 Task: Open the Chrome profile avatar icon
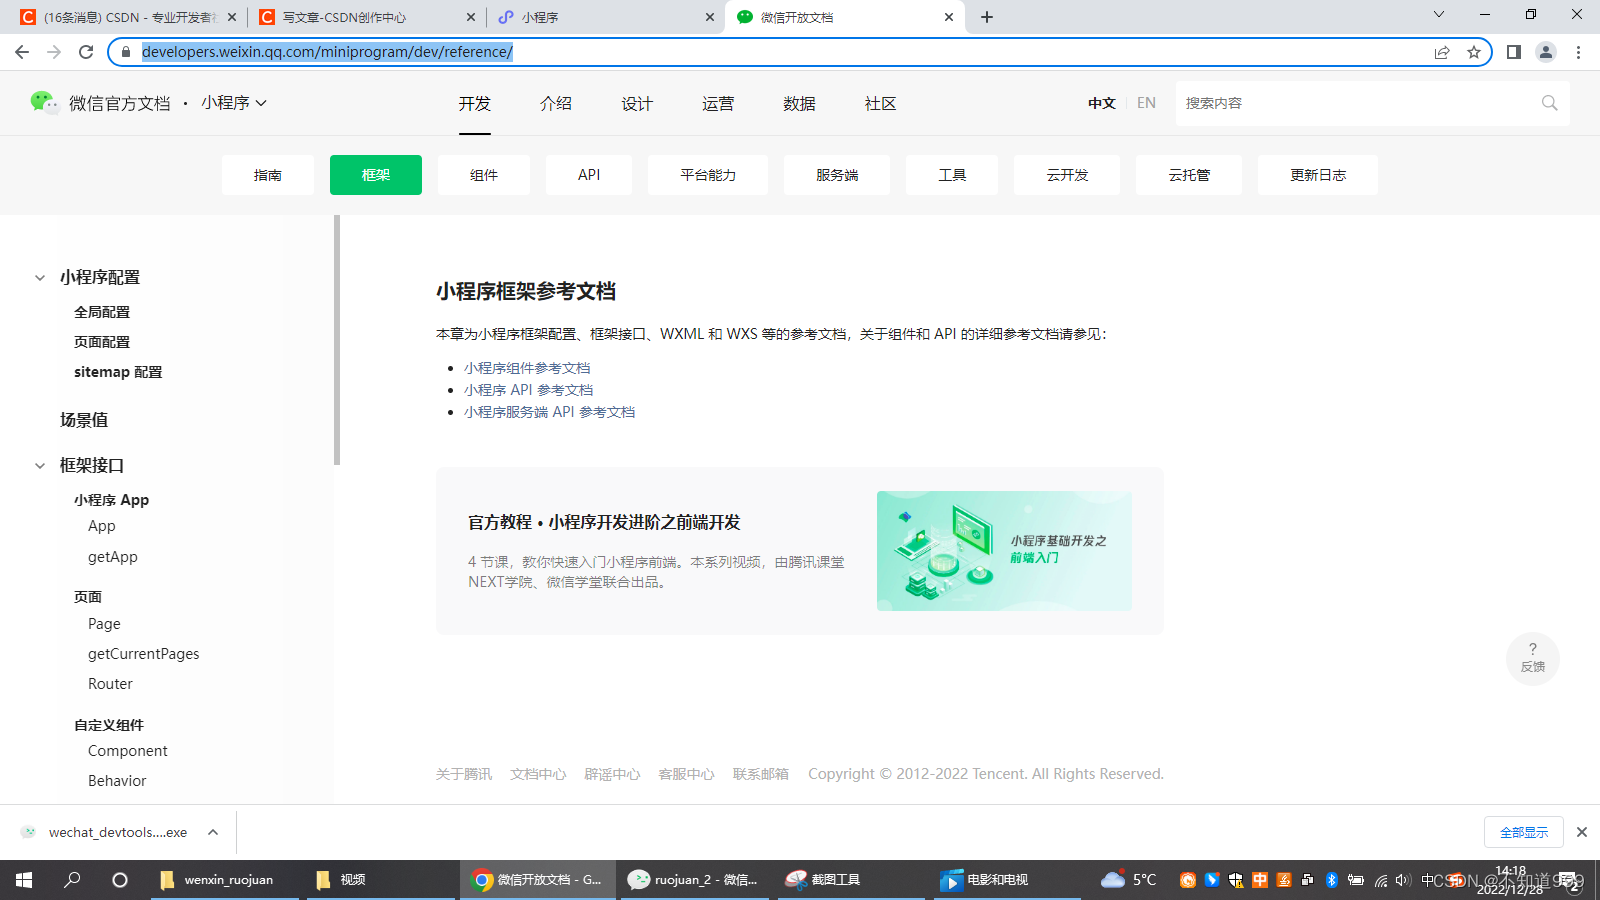pos(1546,52)
